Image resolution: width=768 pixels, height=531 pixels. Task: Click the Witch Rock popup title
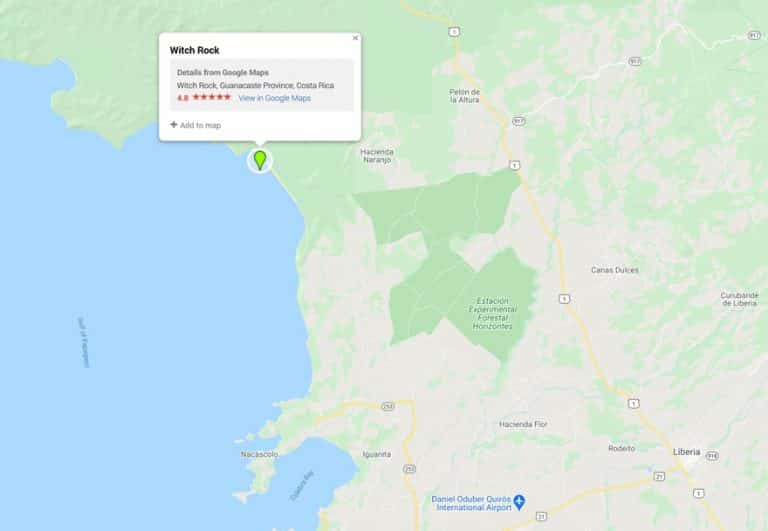coord(194,50)
